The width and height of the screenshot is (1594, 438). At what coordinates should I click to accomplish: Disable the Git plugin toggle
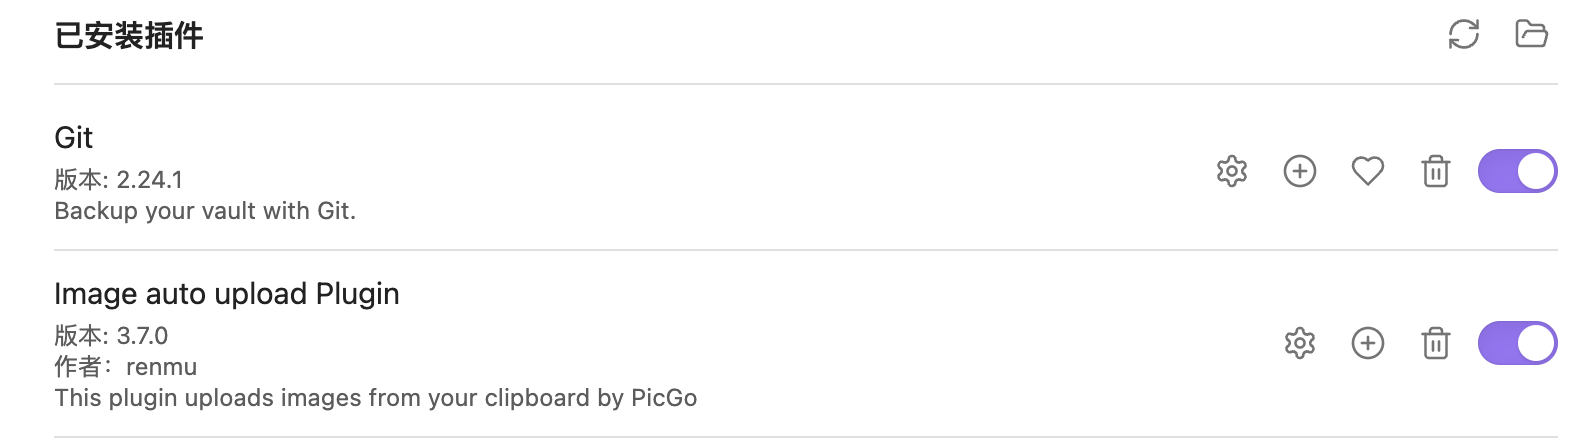tap(1517, 171)
